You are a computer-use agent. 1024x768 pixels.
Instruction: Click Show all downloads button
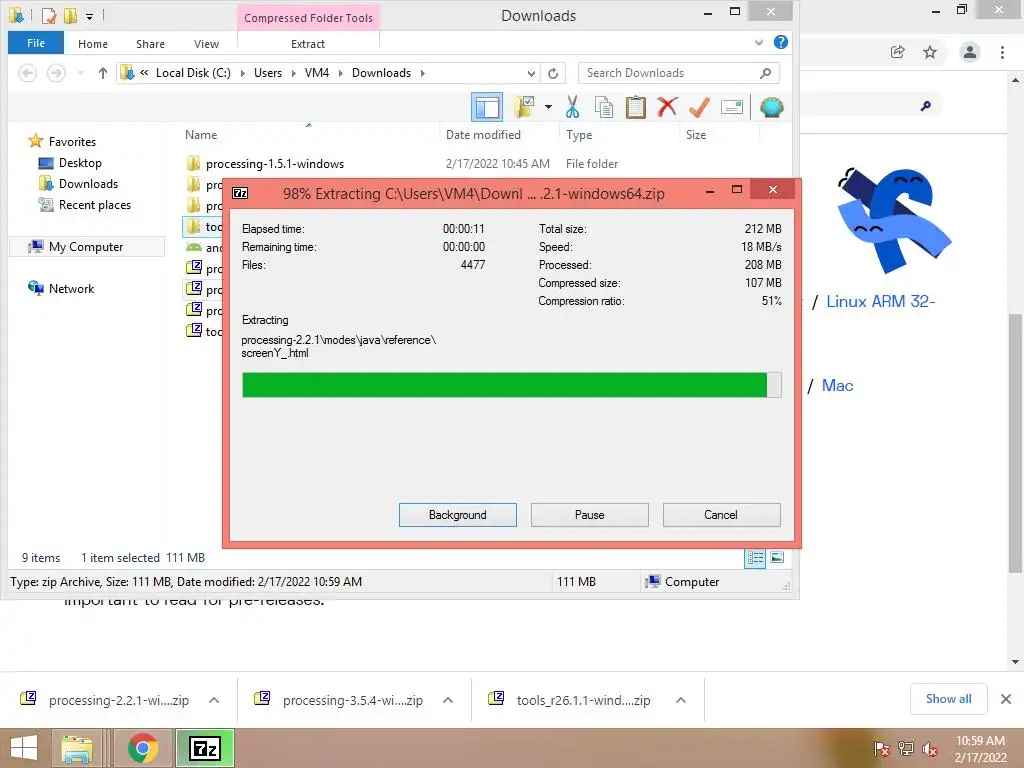click(x=948, y=699)
